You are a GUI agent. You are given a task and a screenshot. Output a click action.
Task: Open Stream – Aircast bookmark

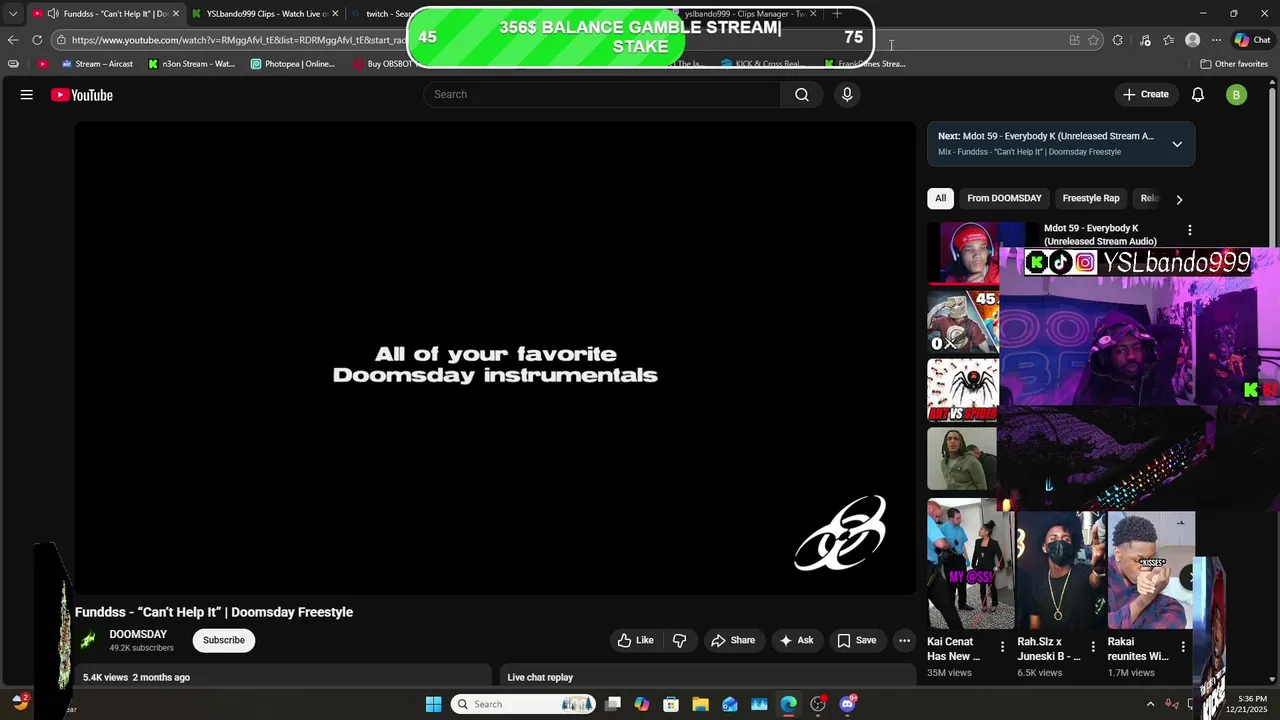tap(97, 64)
